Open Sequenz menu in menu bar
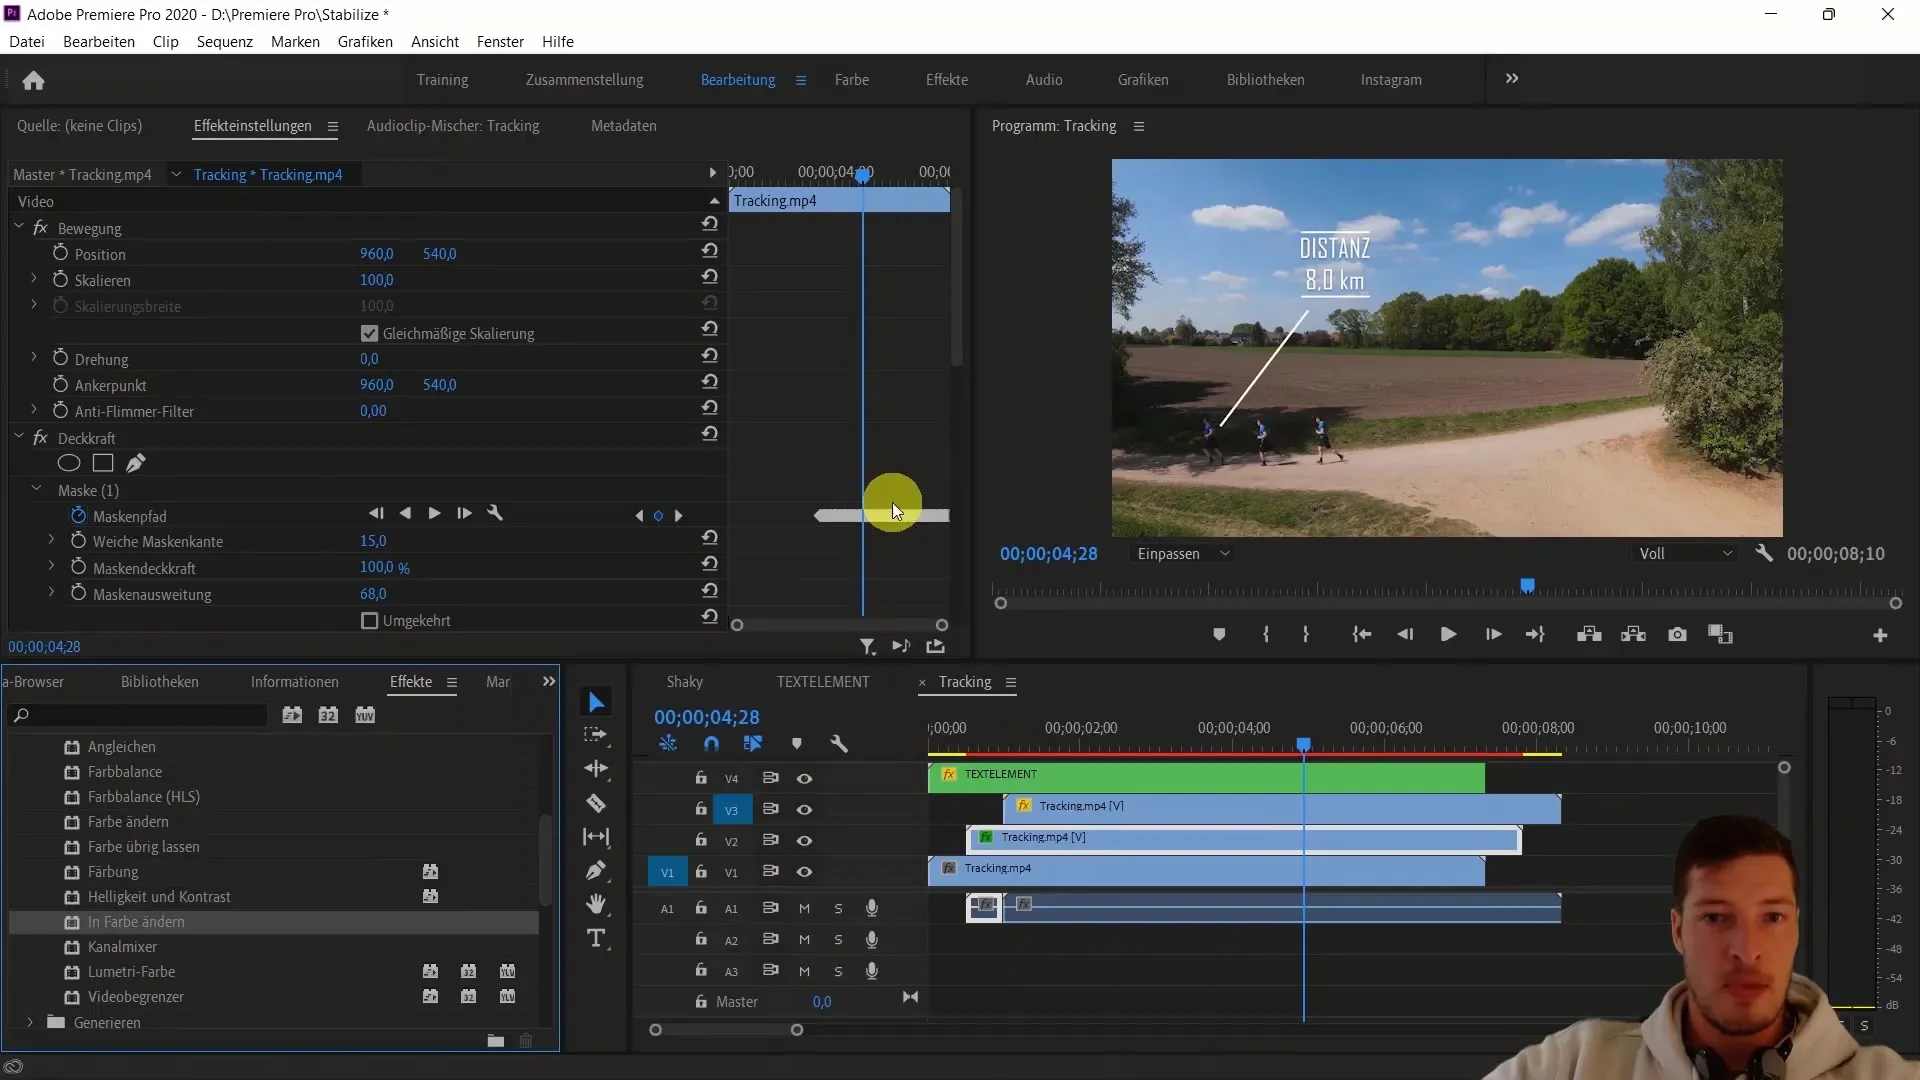The height and width of the screenshot is (1080, 1920). pos(224,41)
